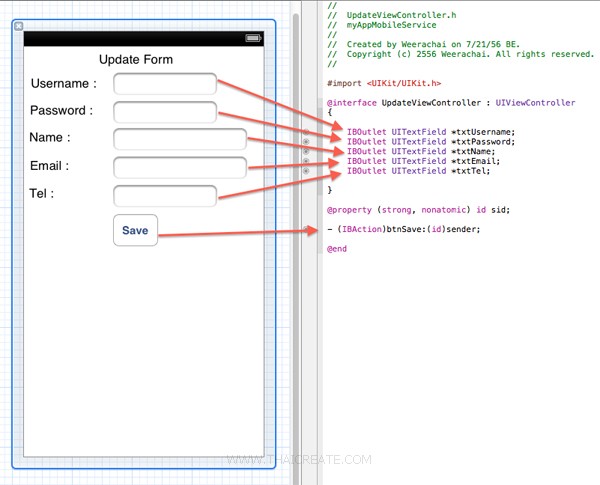Click the btnSave IBAction declaration
This screenshot has width=600, height=485.
404,229
